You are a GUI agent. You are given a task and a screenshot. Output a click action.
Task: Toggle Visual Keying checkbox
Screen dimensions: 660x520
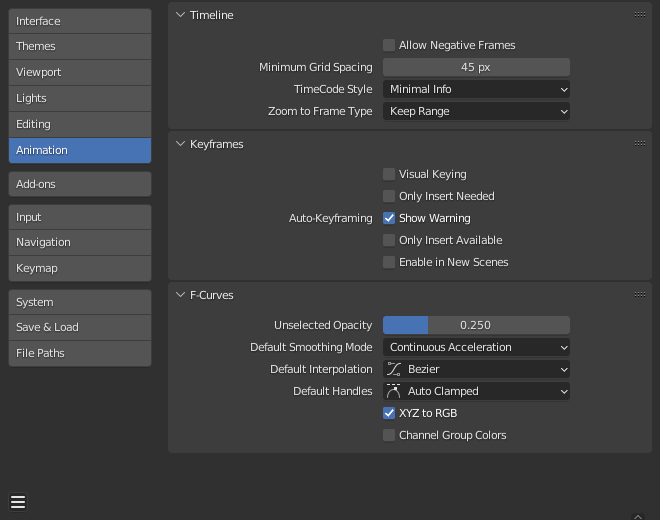pos(389,174)
